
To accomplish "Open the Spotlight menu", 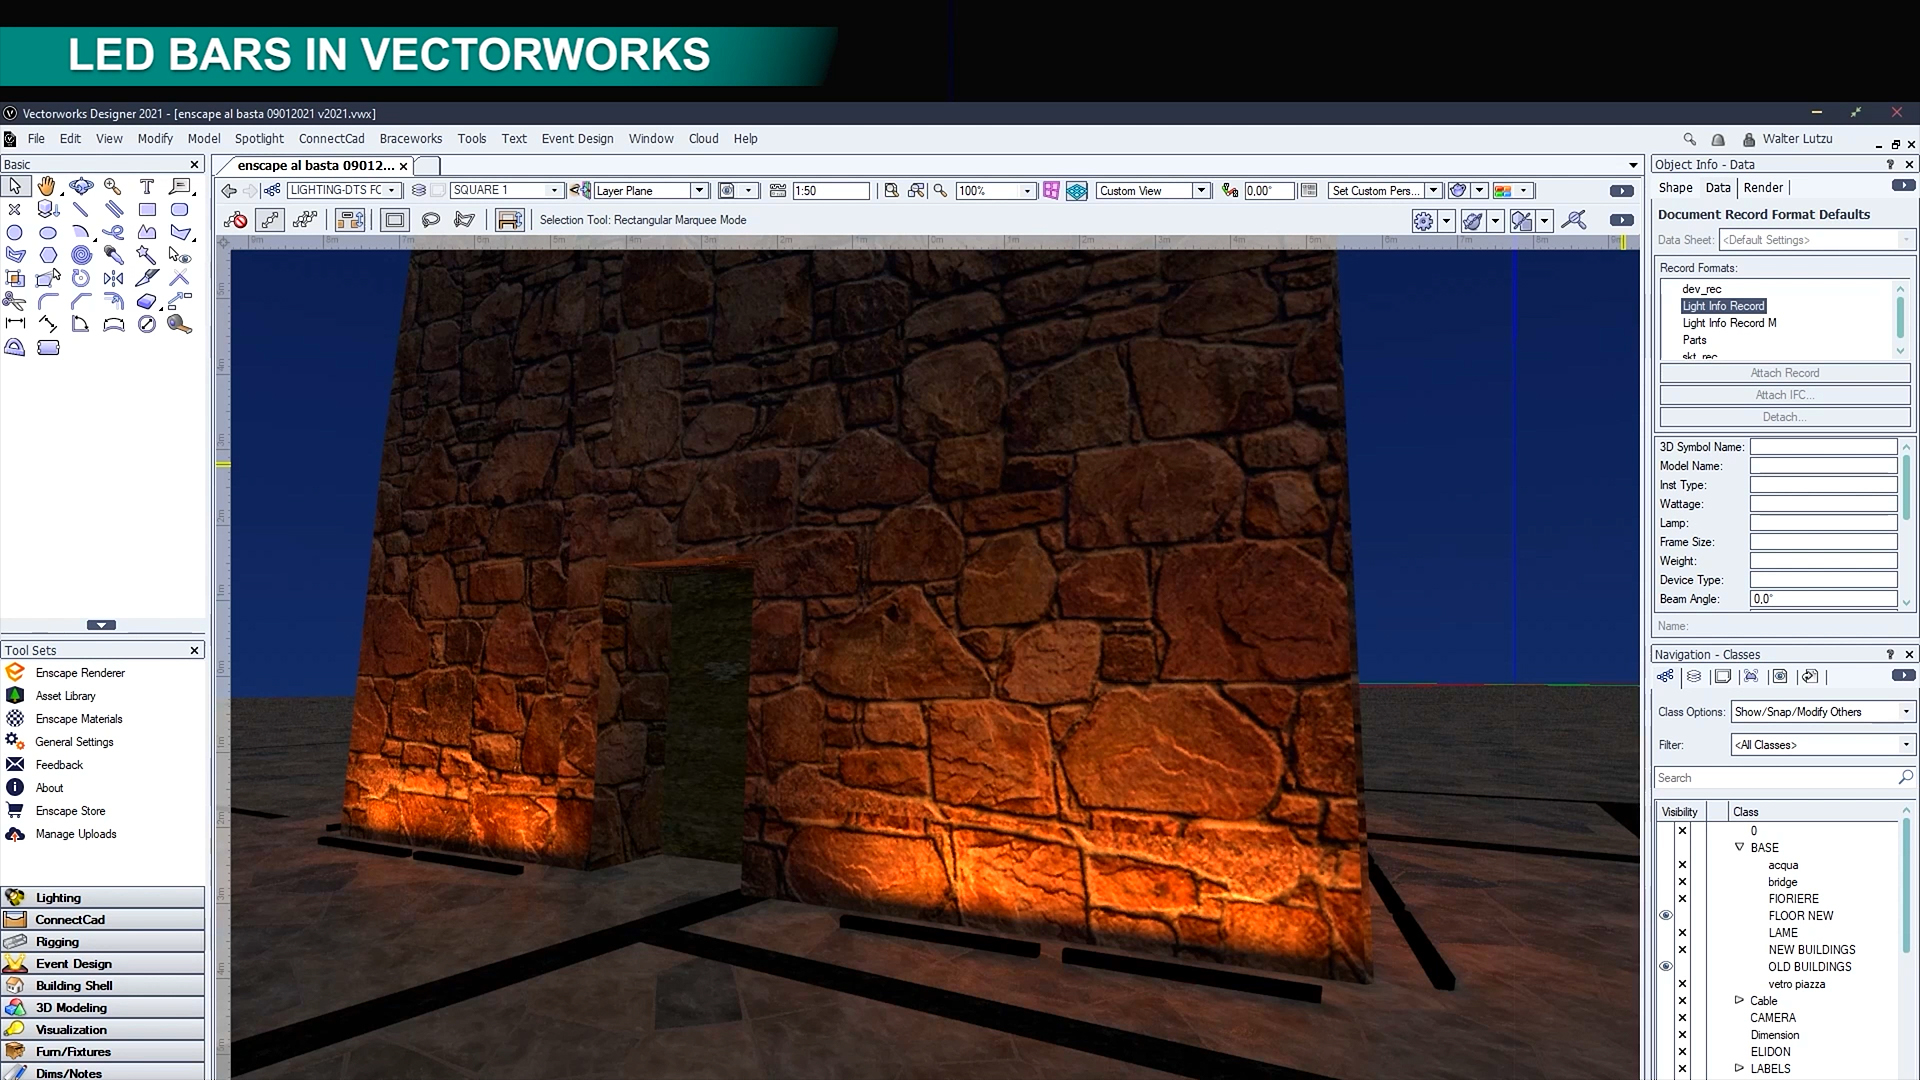I will [x=259, y=139].
